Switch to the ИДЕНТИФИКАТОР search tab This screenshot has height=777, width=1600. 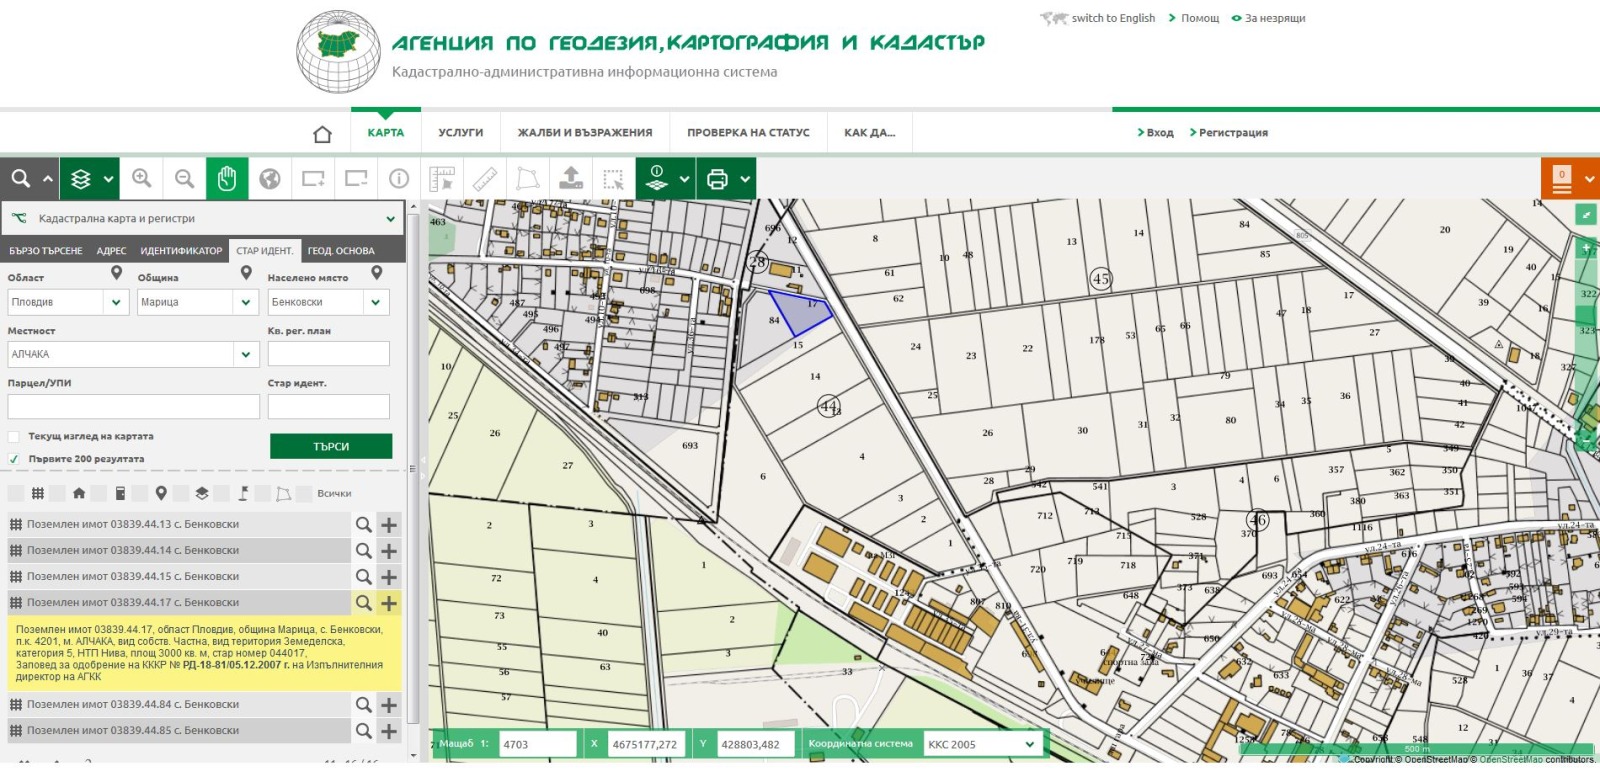181,251
